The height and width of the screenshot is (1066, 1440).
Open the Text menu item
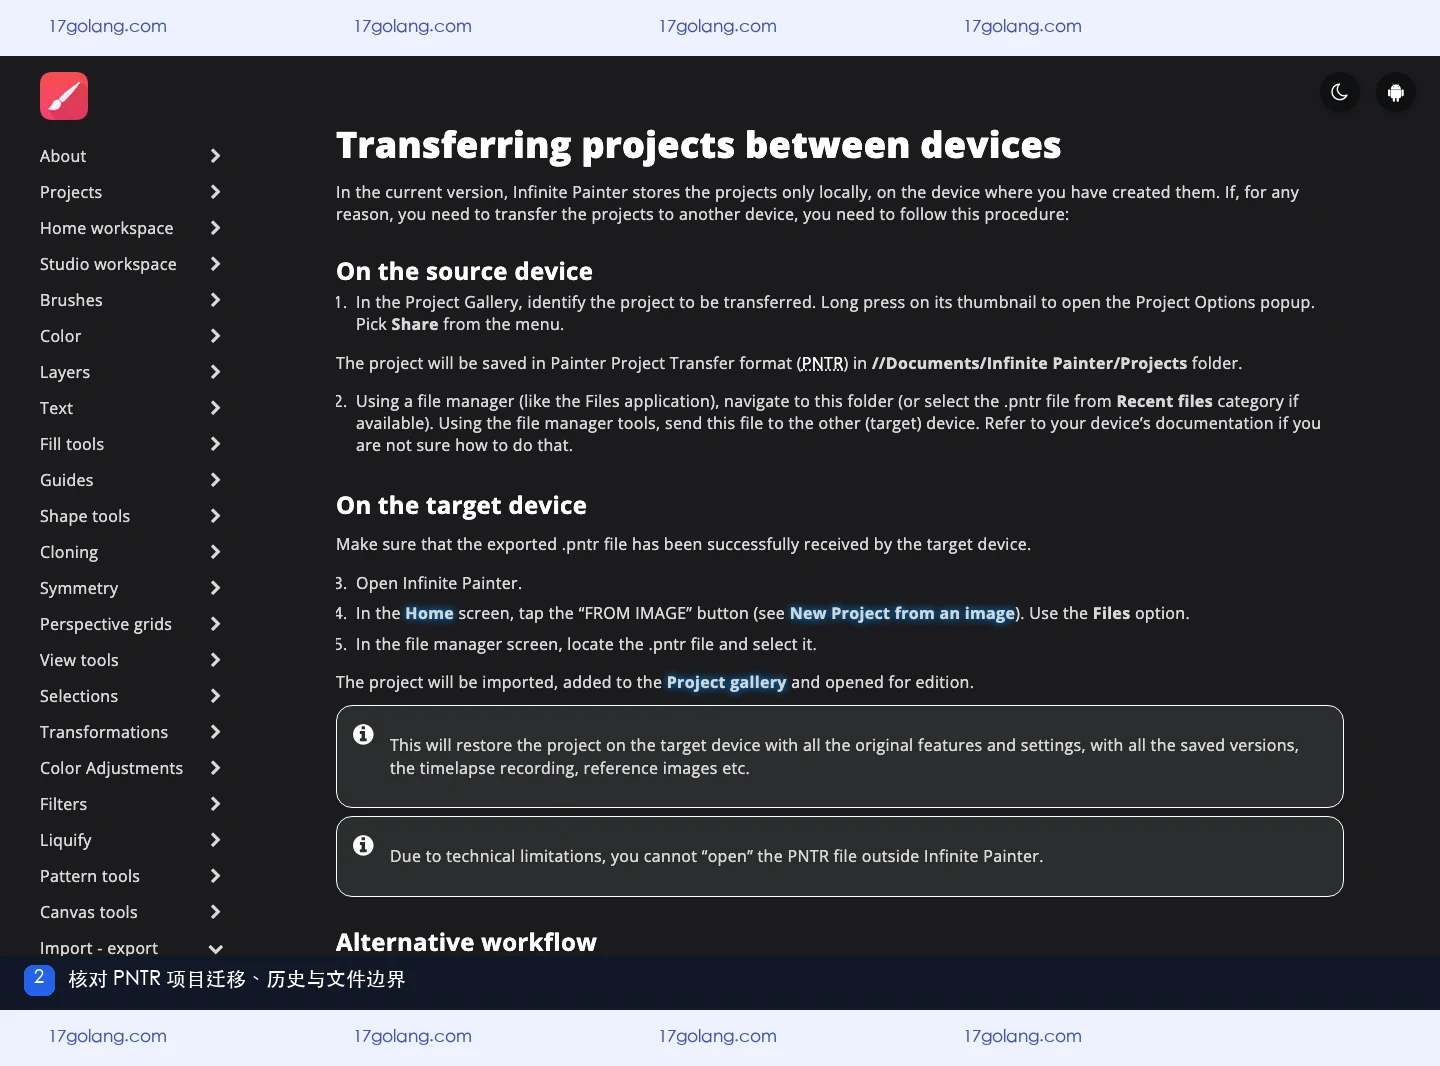57,408
